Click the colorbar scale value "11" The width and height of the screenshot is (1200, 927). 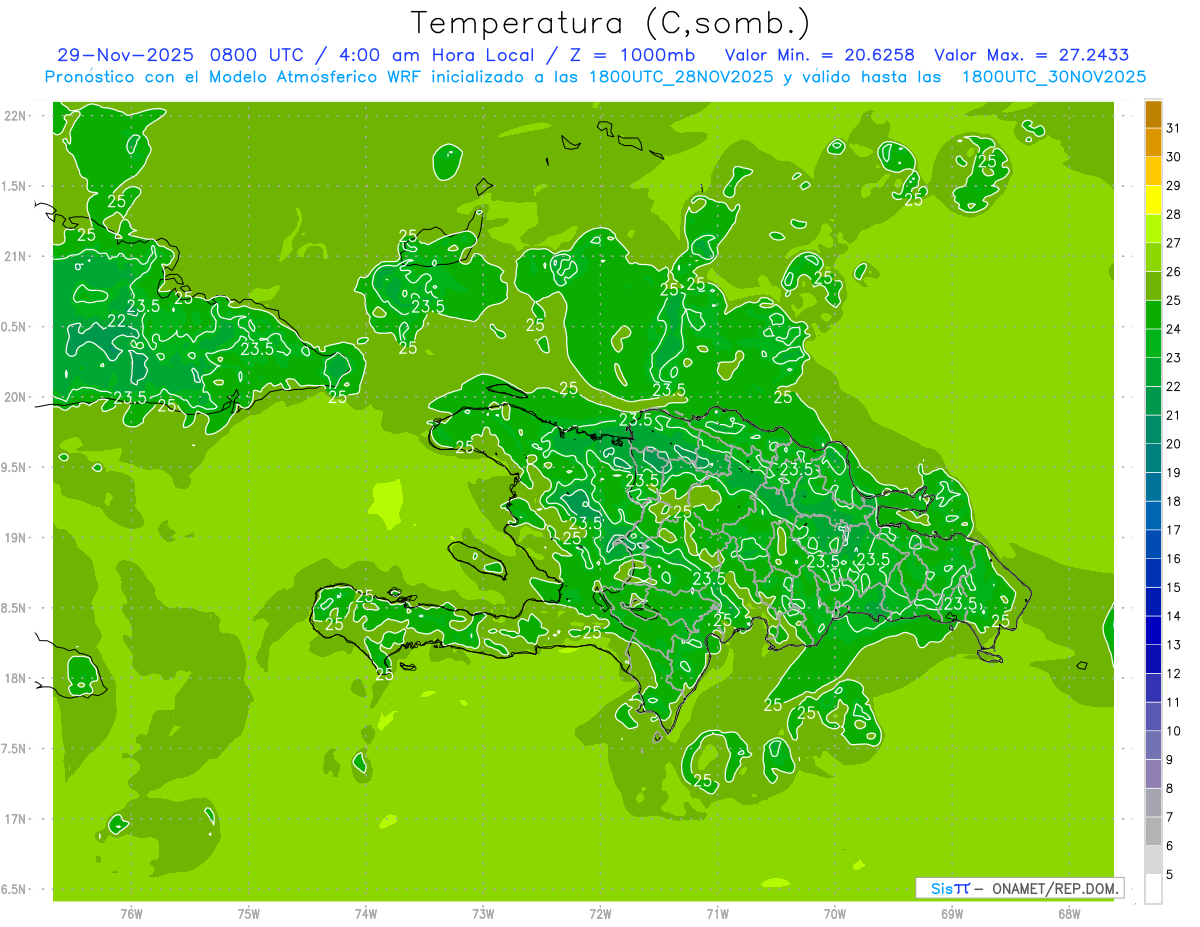1173,702
